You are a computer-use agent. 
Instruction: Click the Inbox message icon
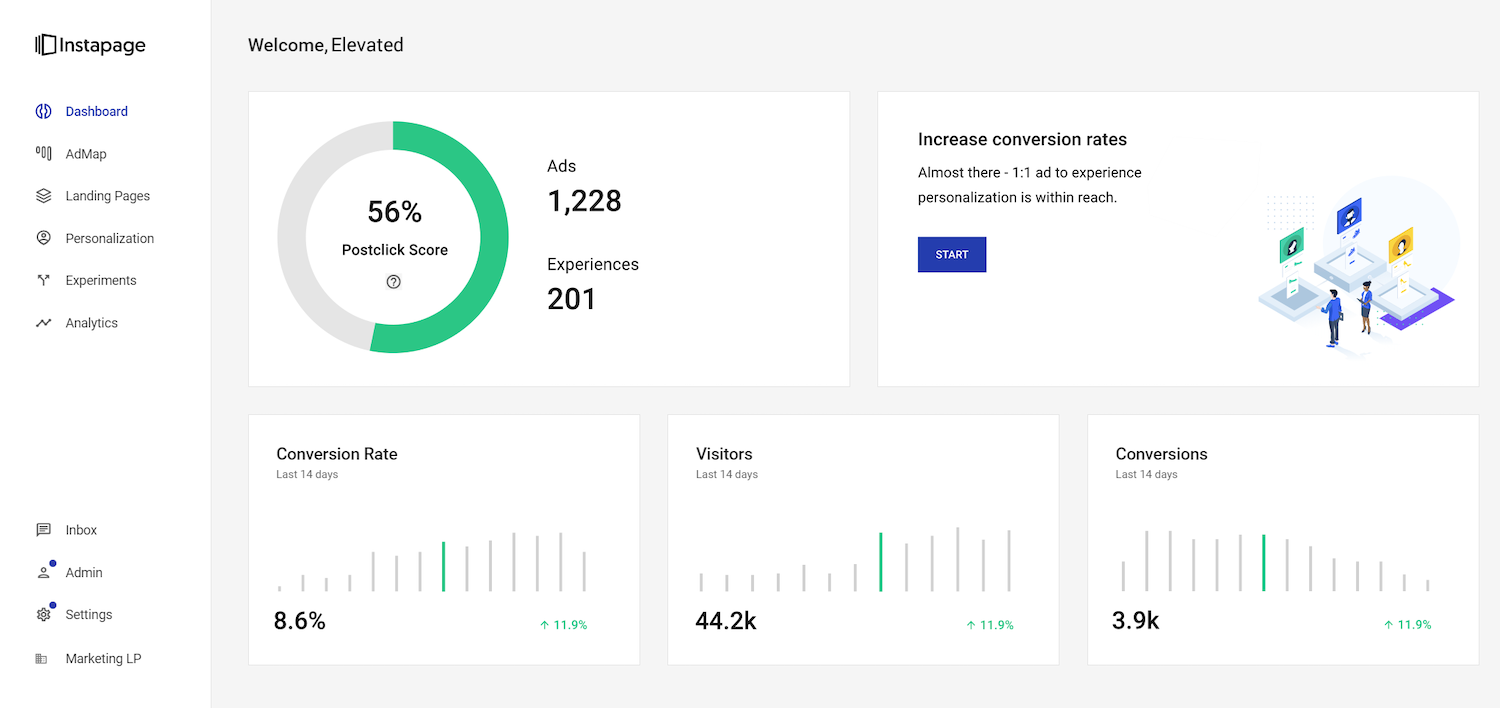point(43,530)
